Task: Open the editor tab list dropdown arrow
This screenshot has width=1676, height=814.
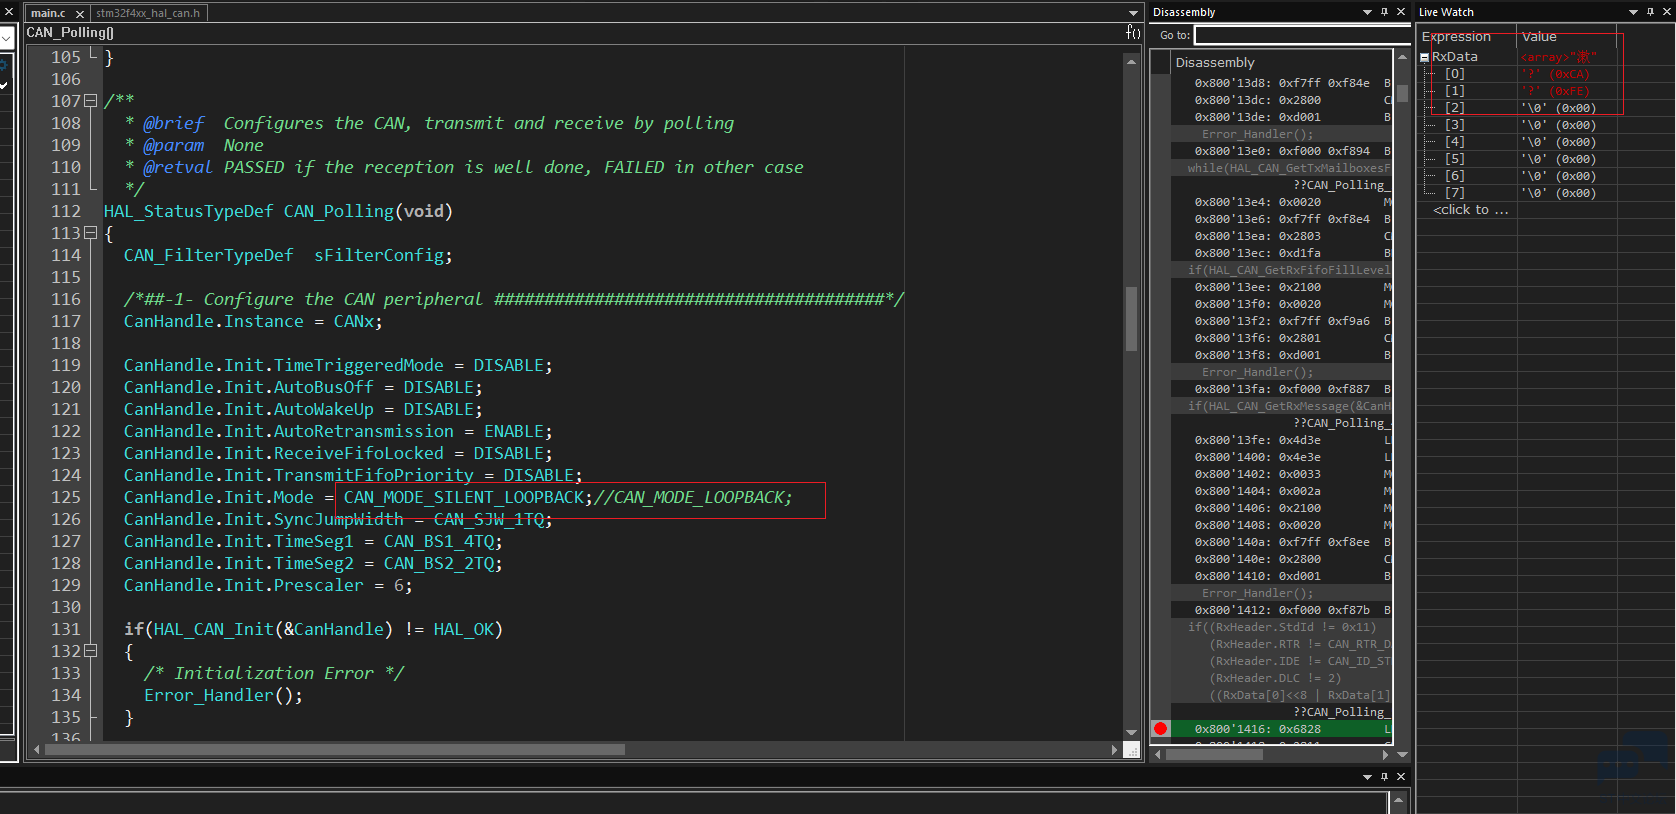Action: coord(1133,13)
